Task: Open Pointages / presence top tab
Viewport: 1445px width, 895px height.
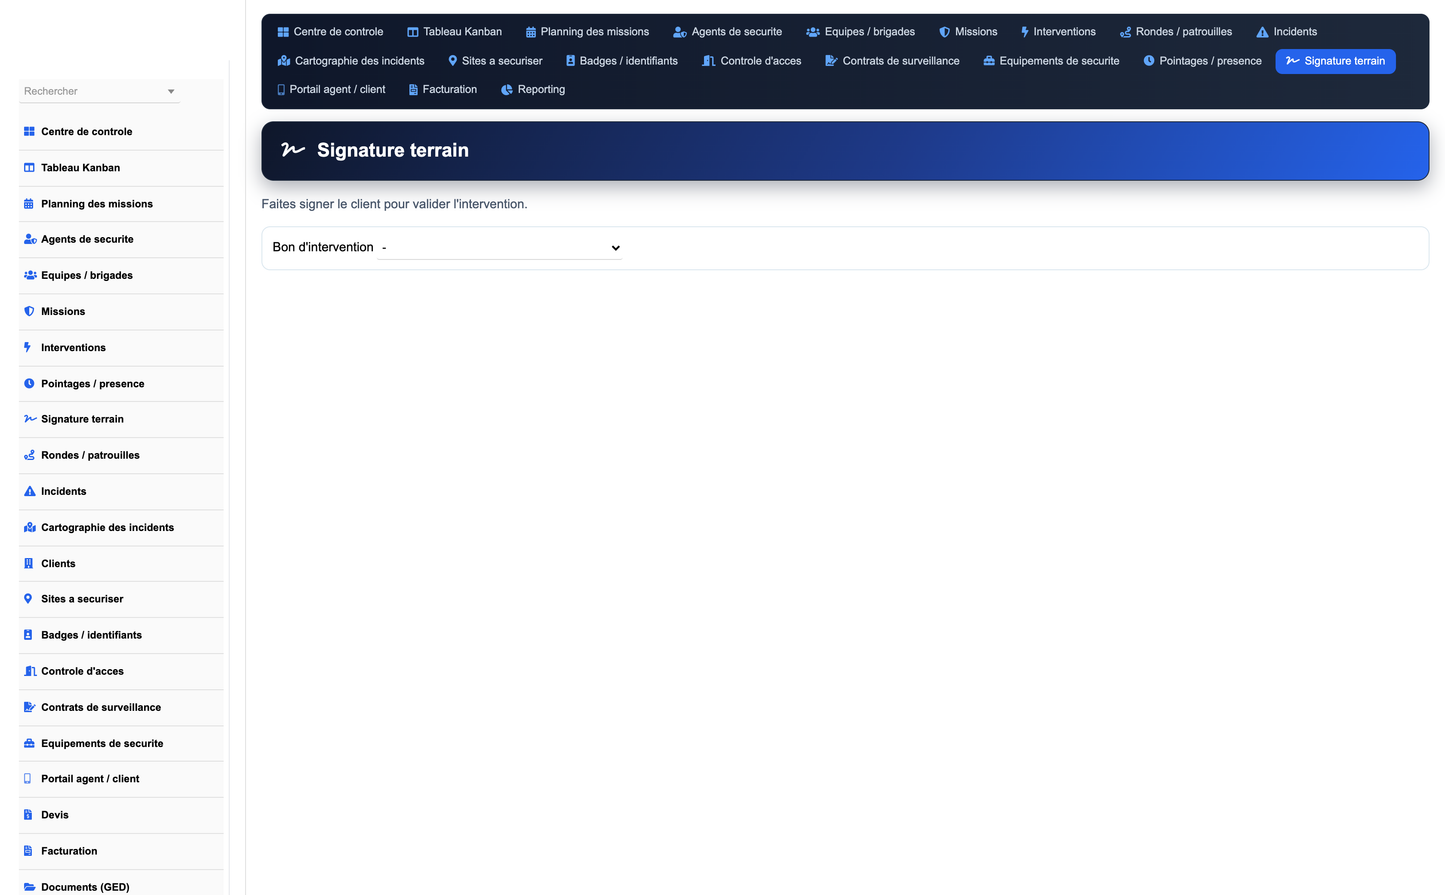Action: 1202,61
